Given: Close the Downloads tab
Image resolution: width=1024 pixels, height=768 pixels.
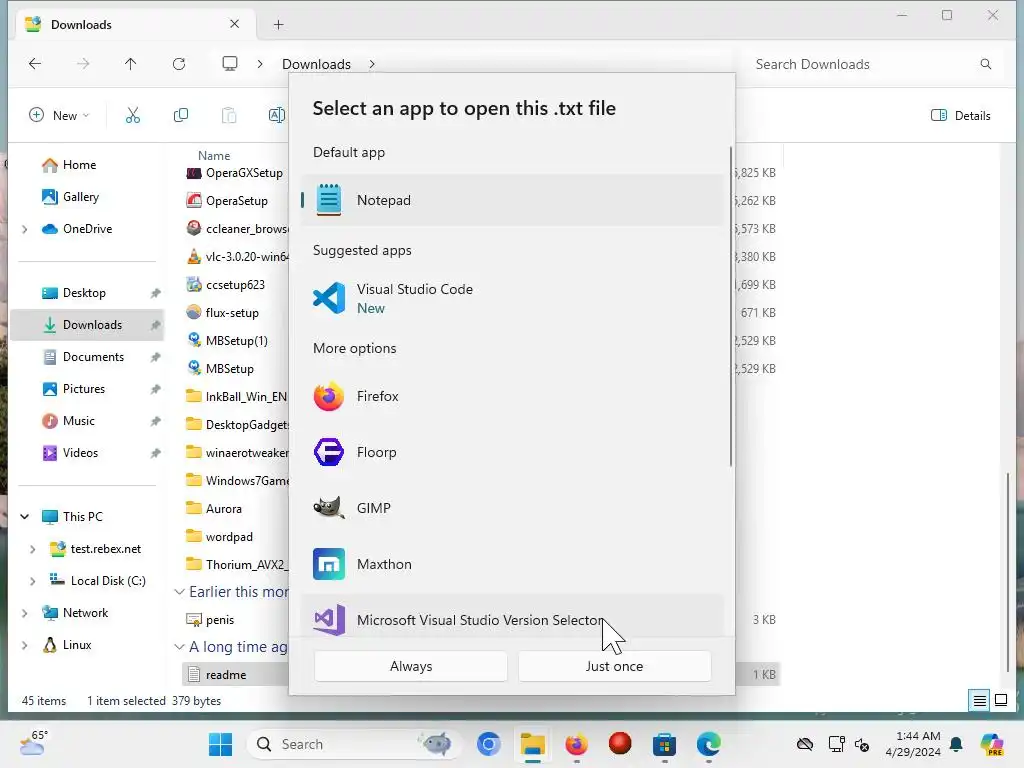Looking at the screenshot, I should coord(234,24).
